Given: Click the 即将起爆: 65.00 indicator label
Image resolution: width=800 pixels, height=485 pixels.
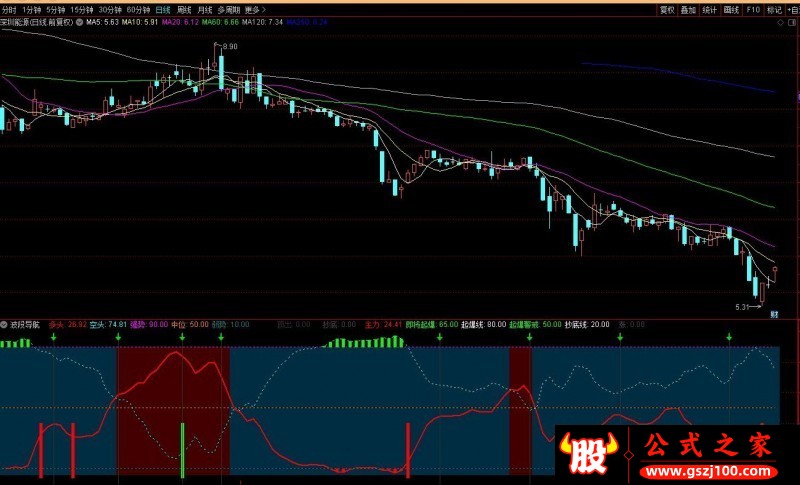Looking at the screenshot, I should 432,324.
